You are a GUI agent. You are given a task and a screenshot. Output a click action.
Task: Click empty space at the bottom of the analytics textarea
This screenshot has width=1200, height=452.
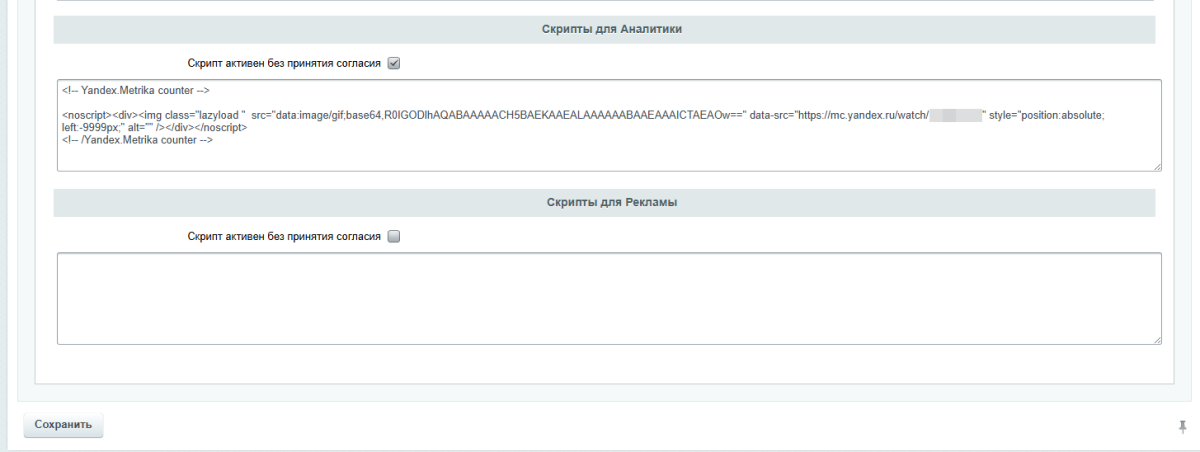608,159
